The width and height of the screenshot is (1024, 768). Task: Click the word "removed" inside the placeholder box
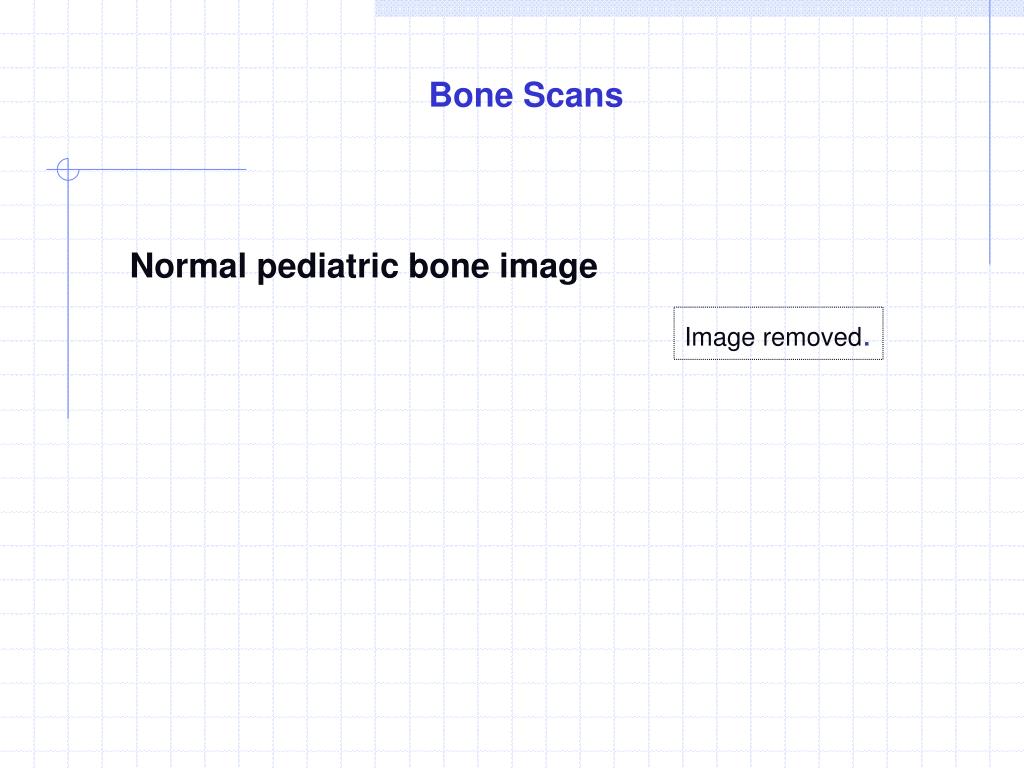pos(812,337)
